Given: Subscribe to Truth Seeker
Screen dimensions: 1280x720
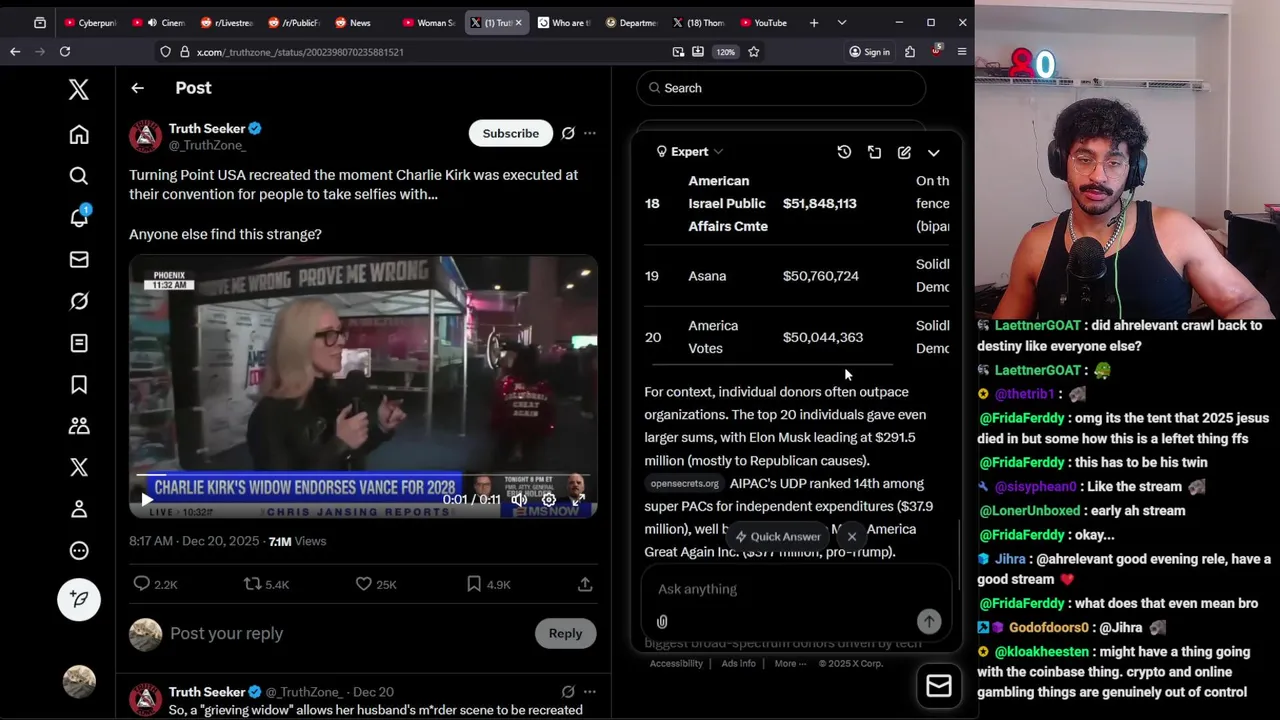Looking at the screenshot, I should 511,133.
